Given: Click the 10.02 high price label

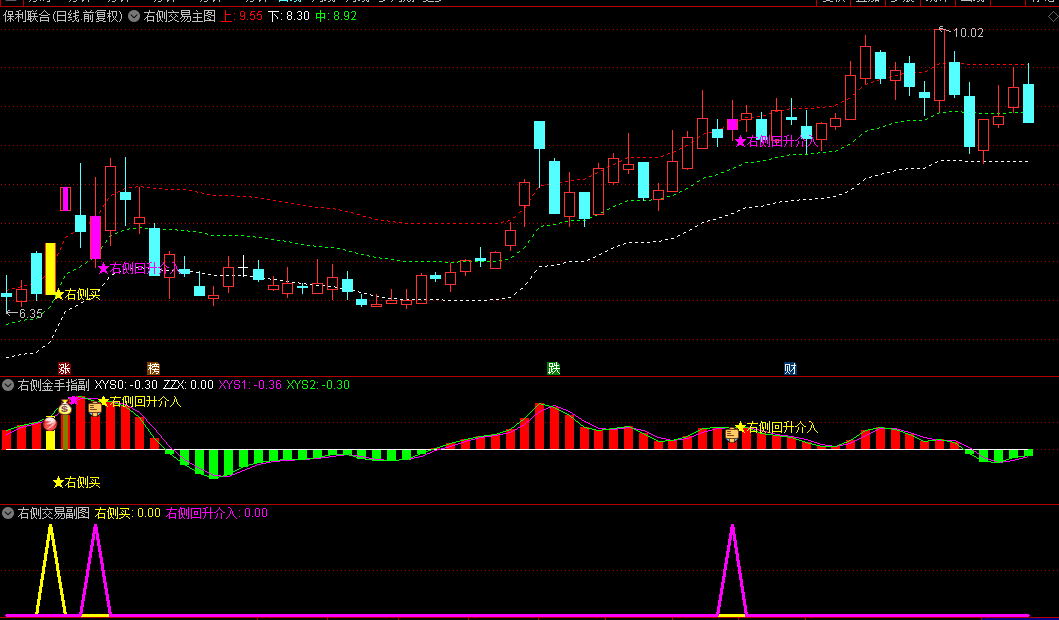Looking at the screenshot, I should (968, 32).
